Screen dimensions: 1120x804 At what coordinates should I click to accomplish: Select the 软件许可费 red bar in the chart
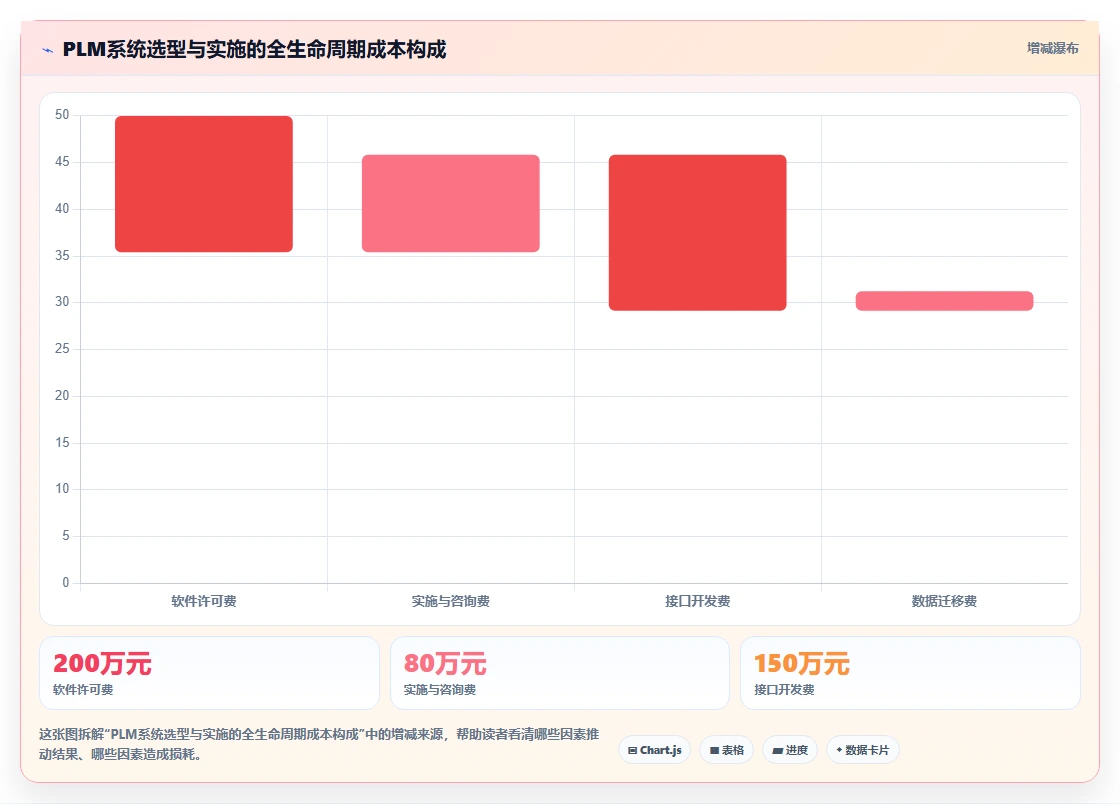click(204, 184)
